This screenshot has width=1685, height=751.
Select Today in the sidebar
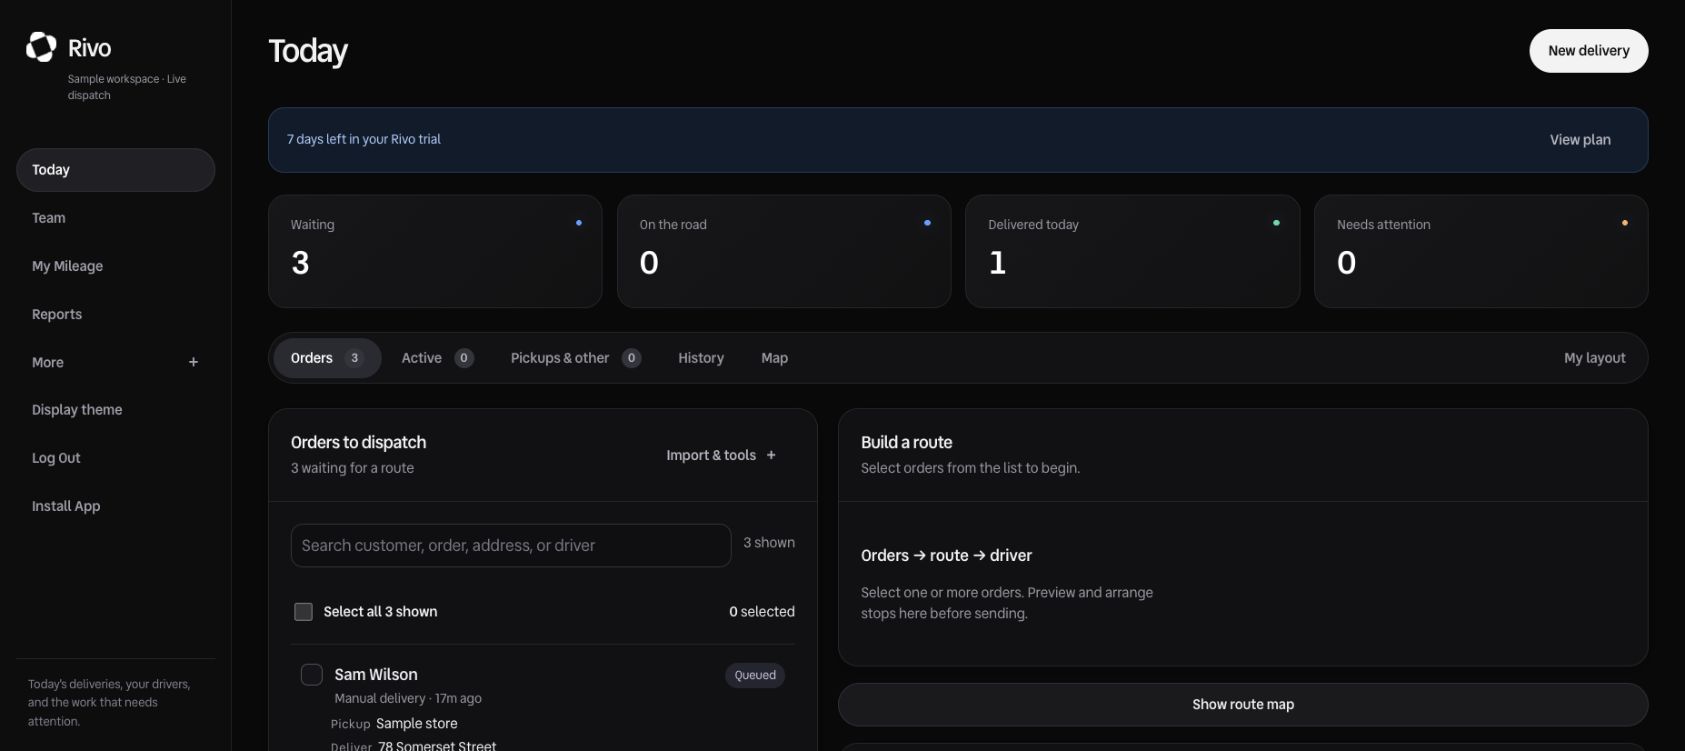pyautogui.click(x=115, y=170)
